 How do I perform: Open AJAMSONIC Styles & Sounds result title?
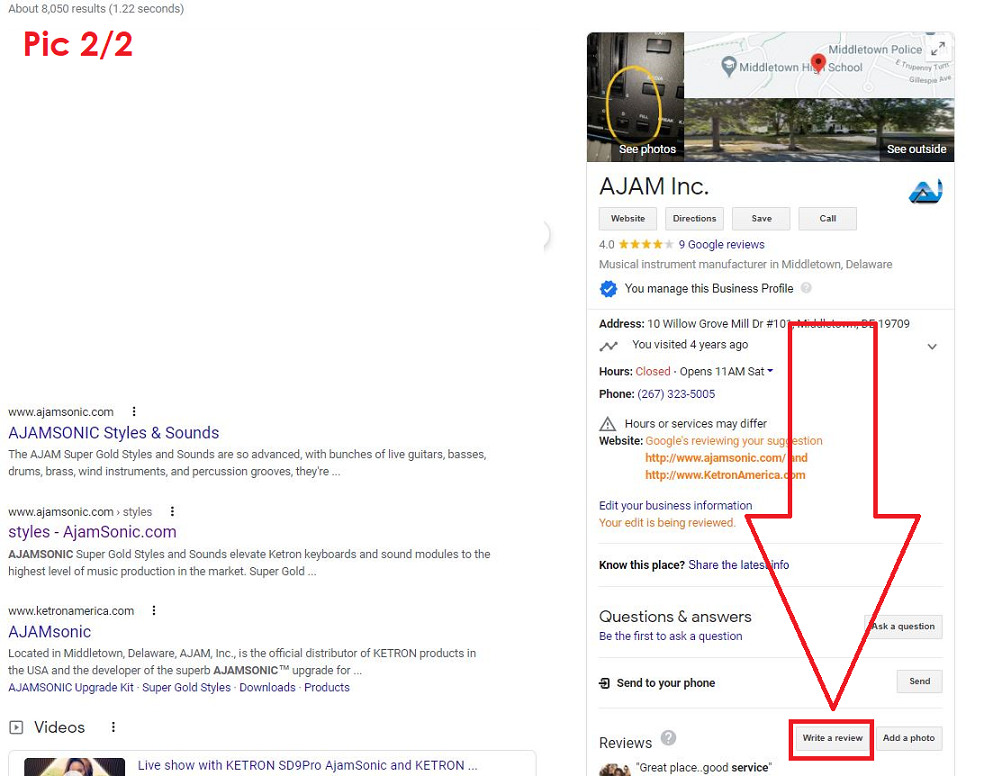[114, 433]
